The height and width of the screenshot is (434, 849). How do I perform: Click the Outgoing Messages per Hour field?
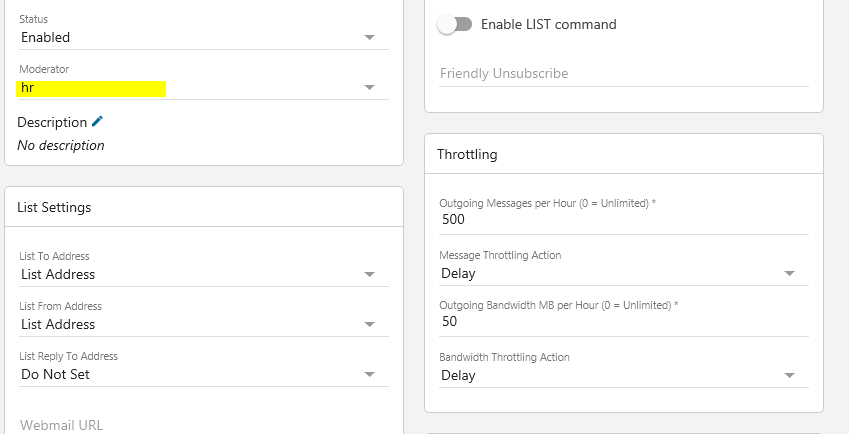pyautogui.click(x=622, y=220)
